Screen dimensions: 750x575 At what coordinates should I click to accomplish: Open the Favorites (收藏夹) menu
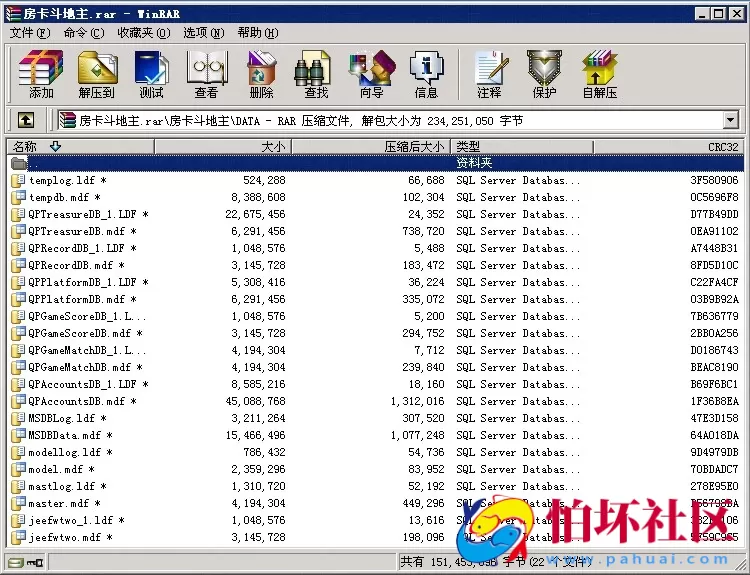click(144, 33)
